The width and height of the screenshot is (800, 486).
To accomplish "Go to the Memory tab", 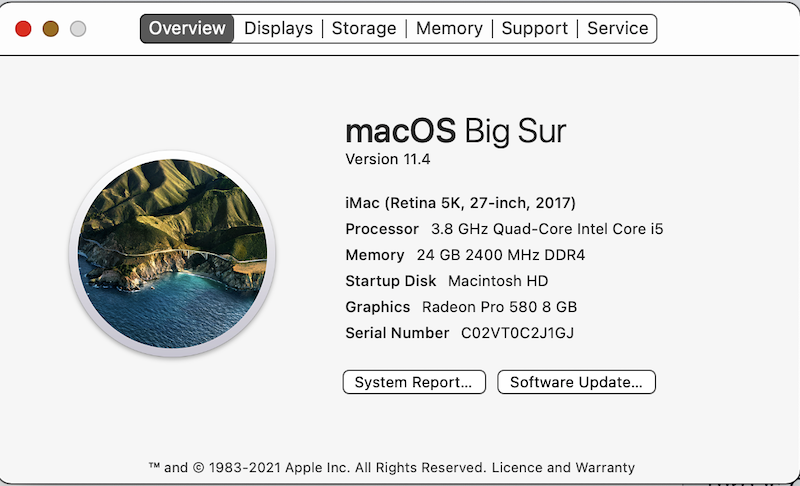I will 449,28.
